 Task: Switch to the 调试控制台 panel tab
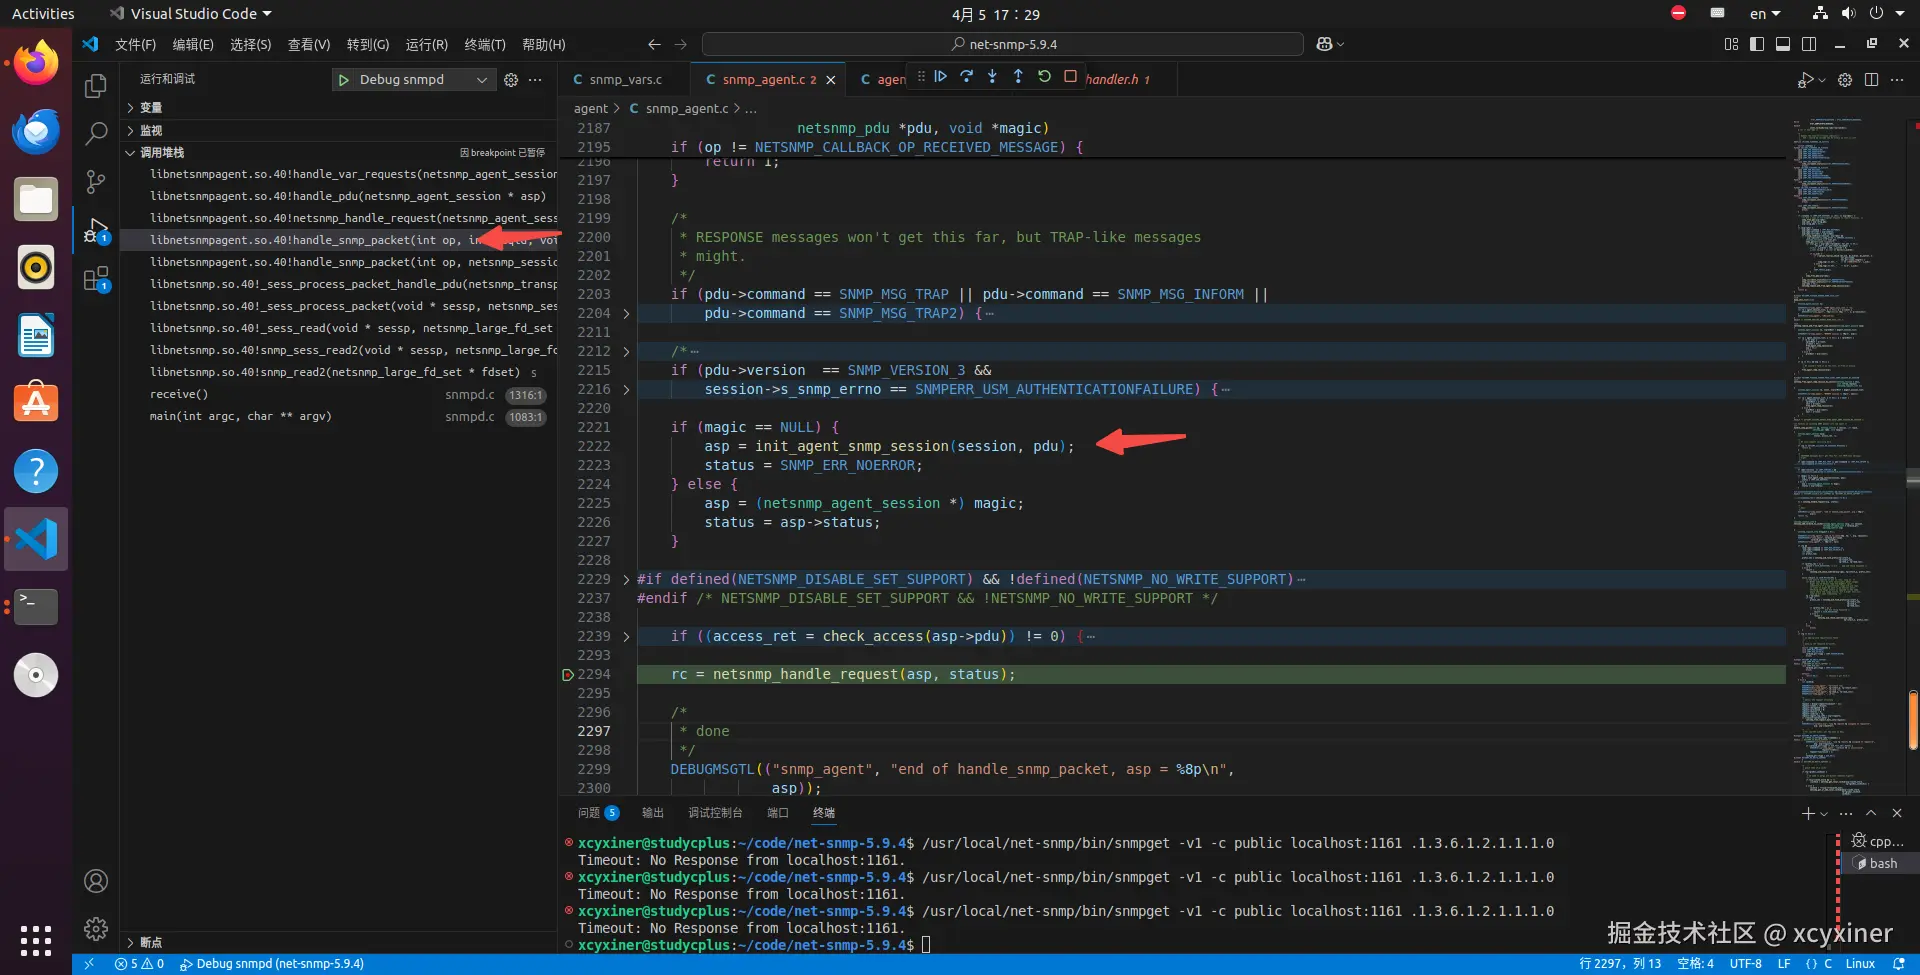tap(715, 813)
